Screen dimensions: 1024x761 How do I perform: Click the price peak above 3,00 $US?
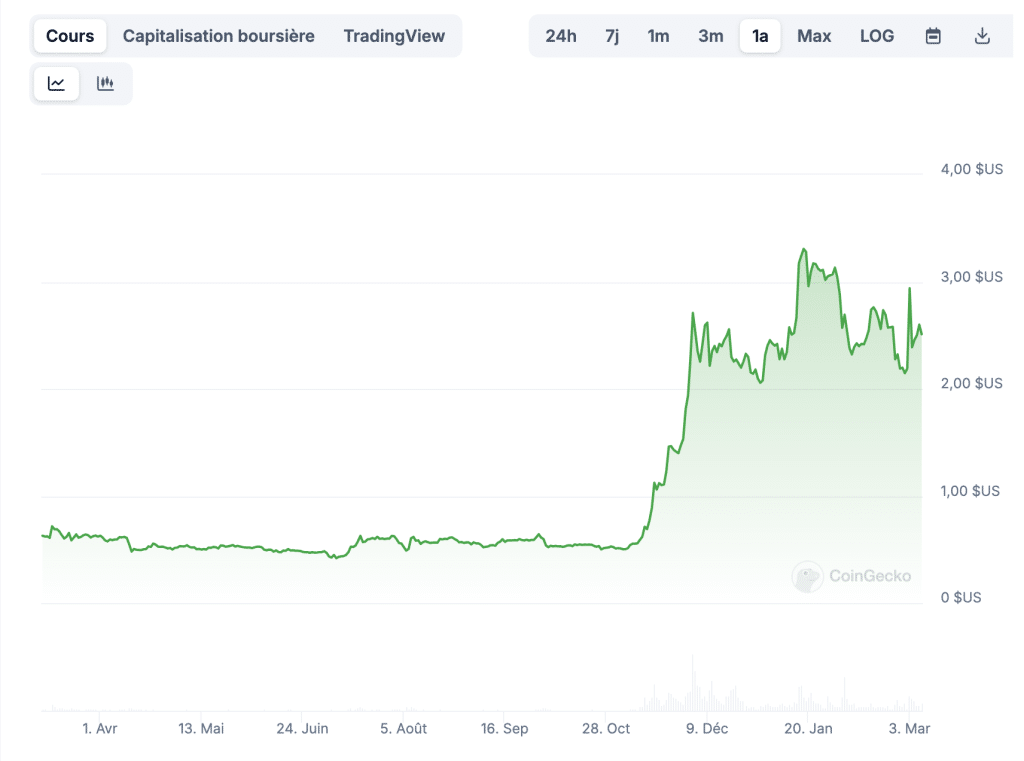click(804, 250)
